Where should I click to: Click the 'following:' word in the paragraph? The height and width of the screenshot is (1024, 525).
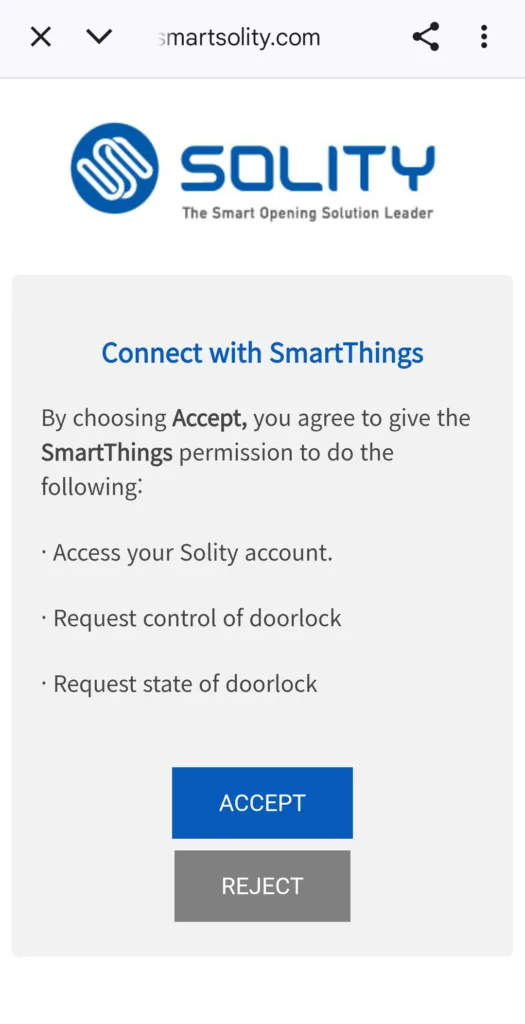click(91, 487)
